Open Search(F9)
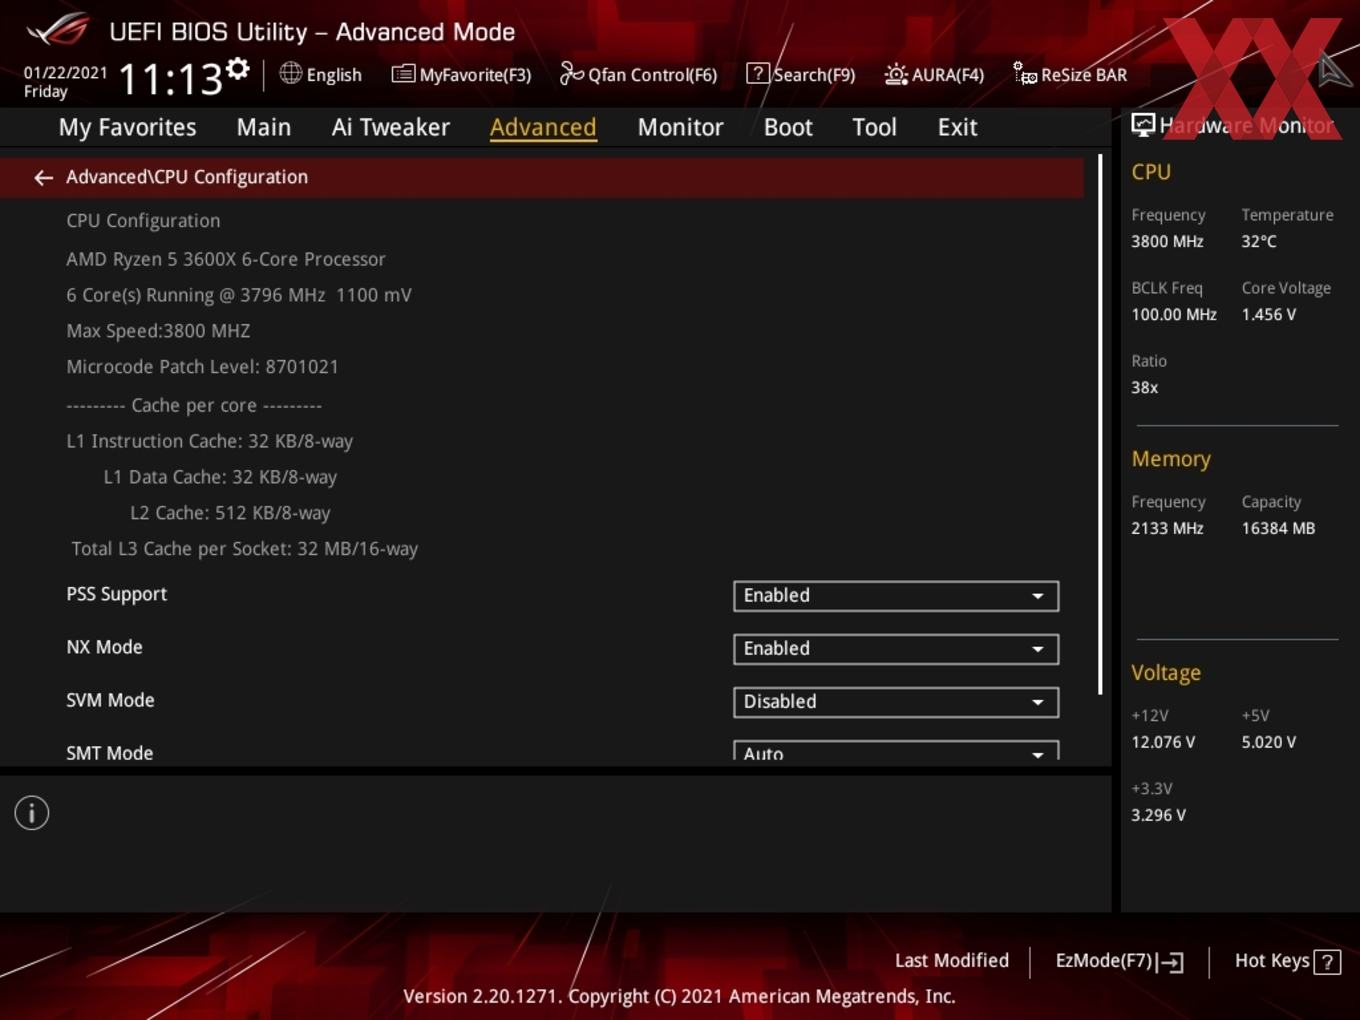This screenshot has height=1020, width=1360. click(x=801, y=74)
